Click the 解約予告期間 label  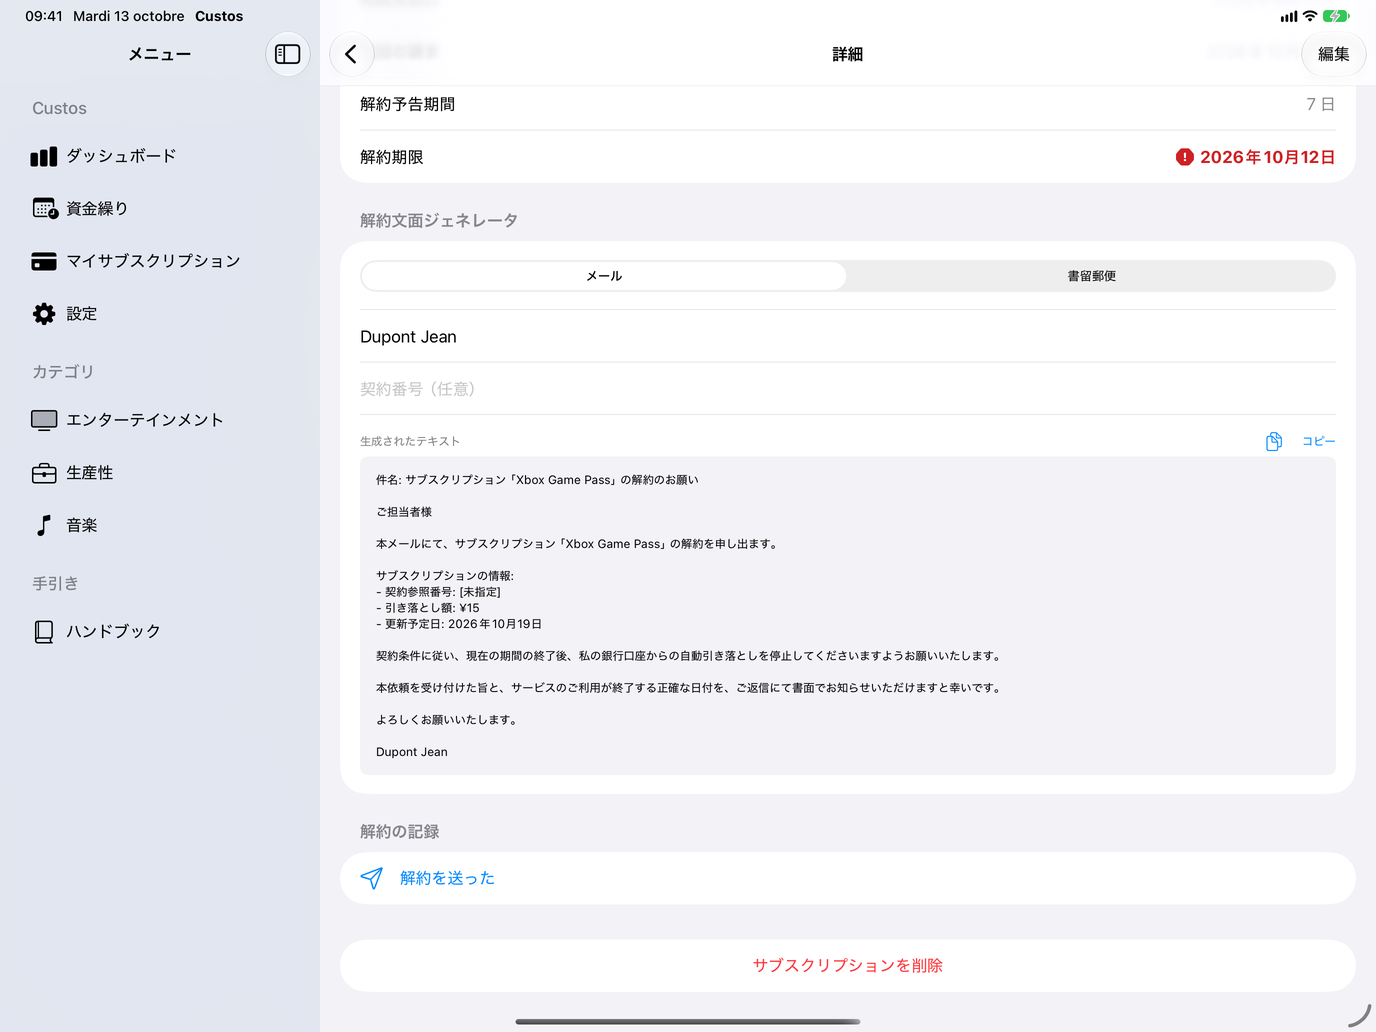tap(408, 104)
